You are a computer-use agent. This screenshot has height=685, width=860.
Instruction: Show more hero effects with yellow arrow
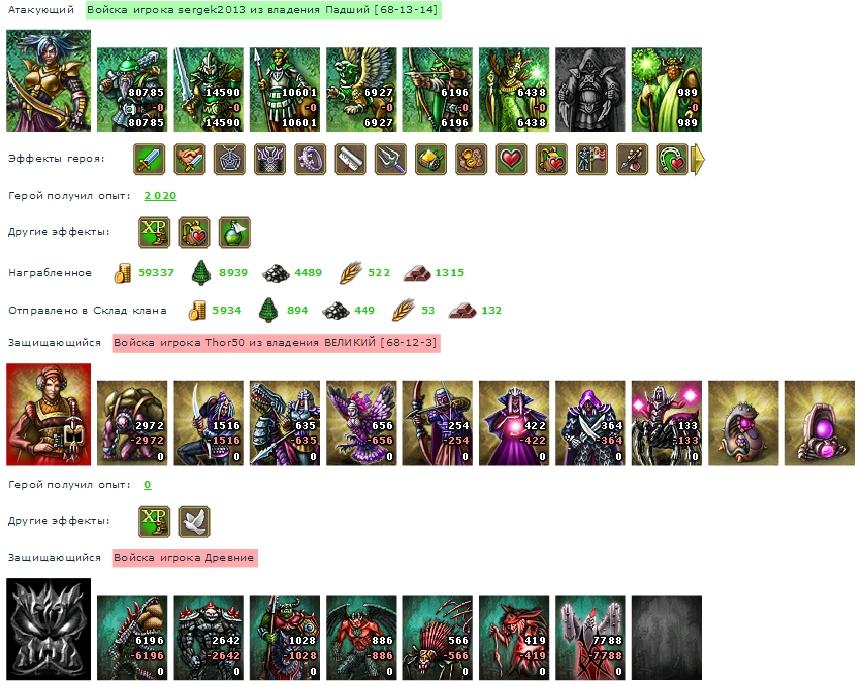697,159
